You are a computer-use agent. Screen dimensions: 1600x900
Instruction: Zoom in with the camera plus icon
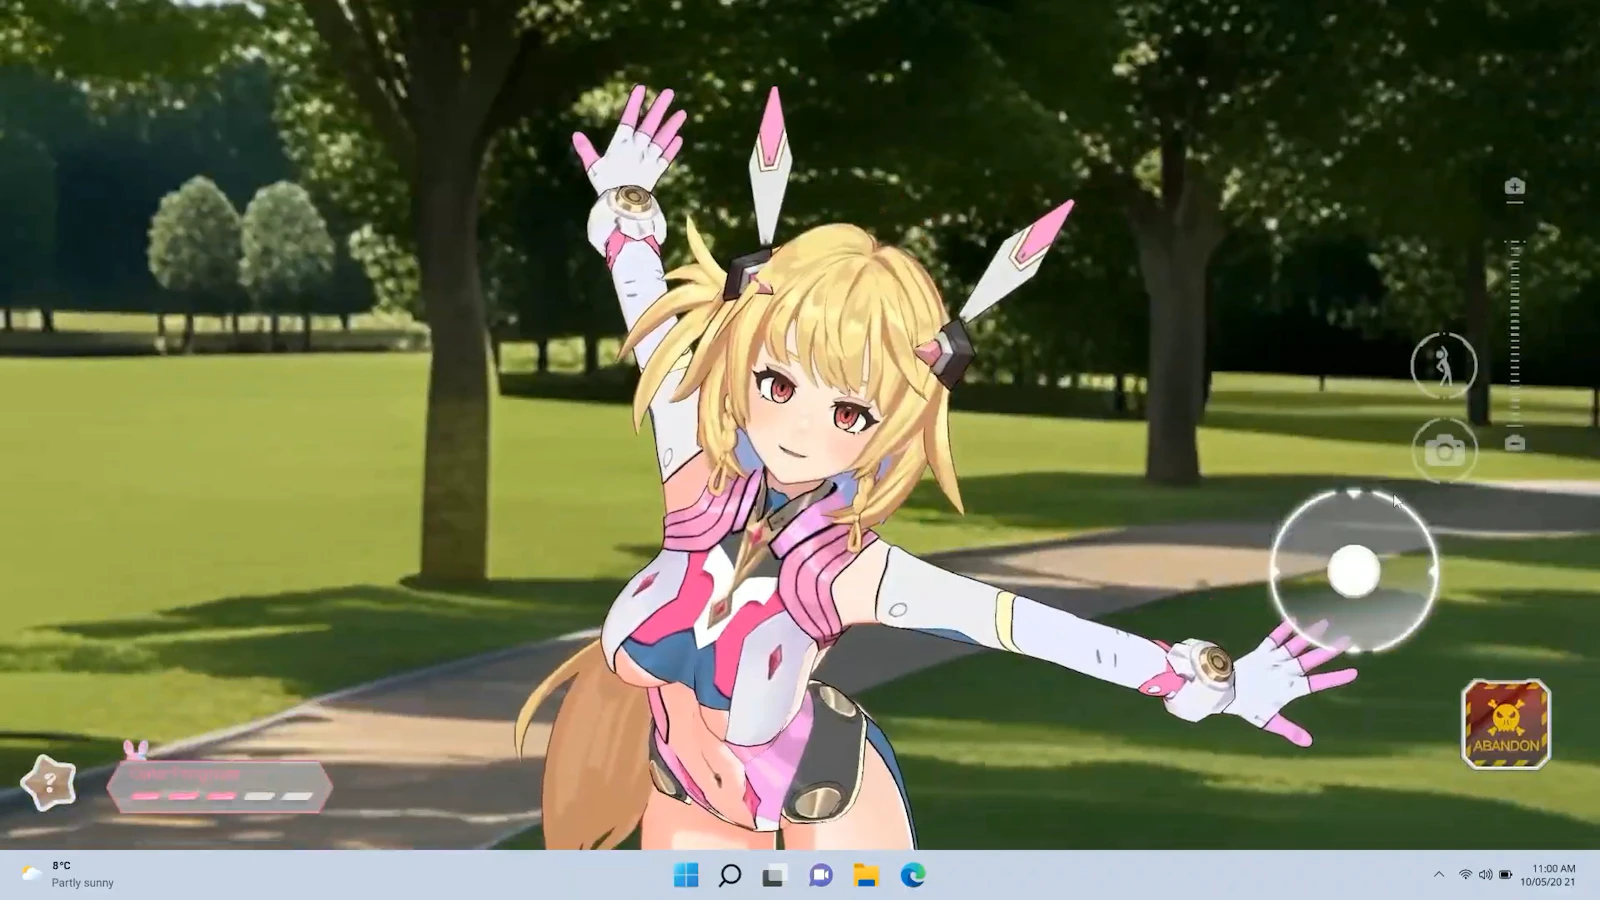click(x=1514, y=187)
